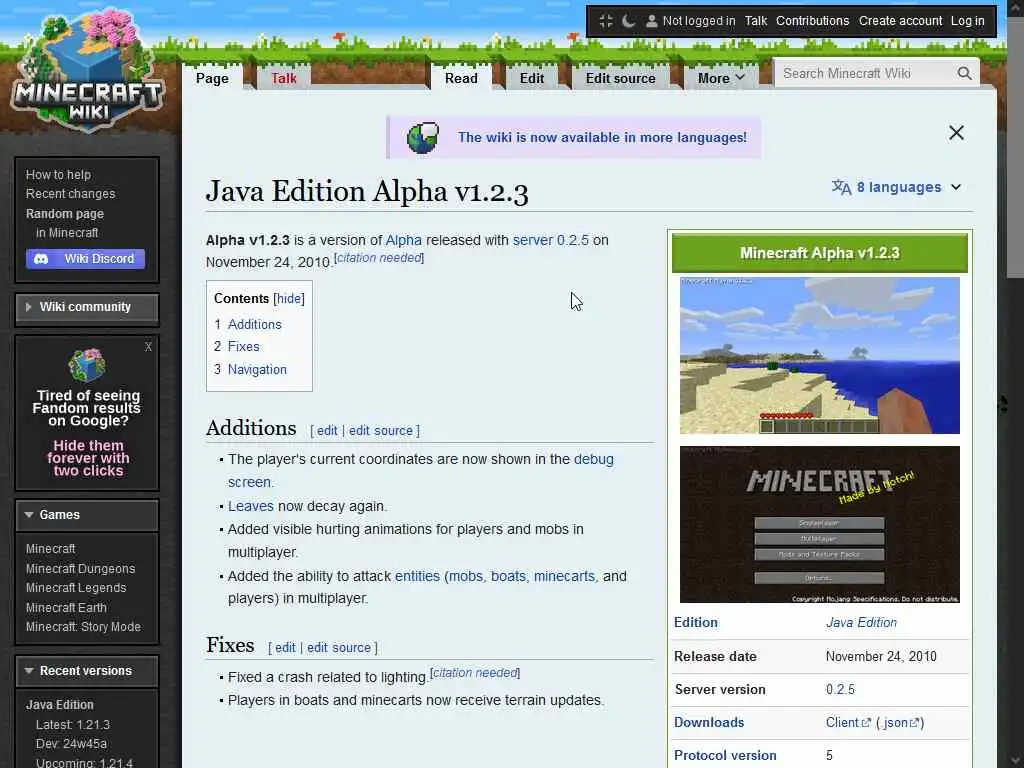Open the Minecraft title screen thumbnail
Image resolution: width=1024 pixels, height=768 pixels.
point(820,524)
